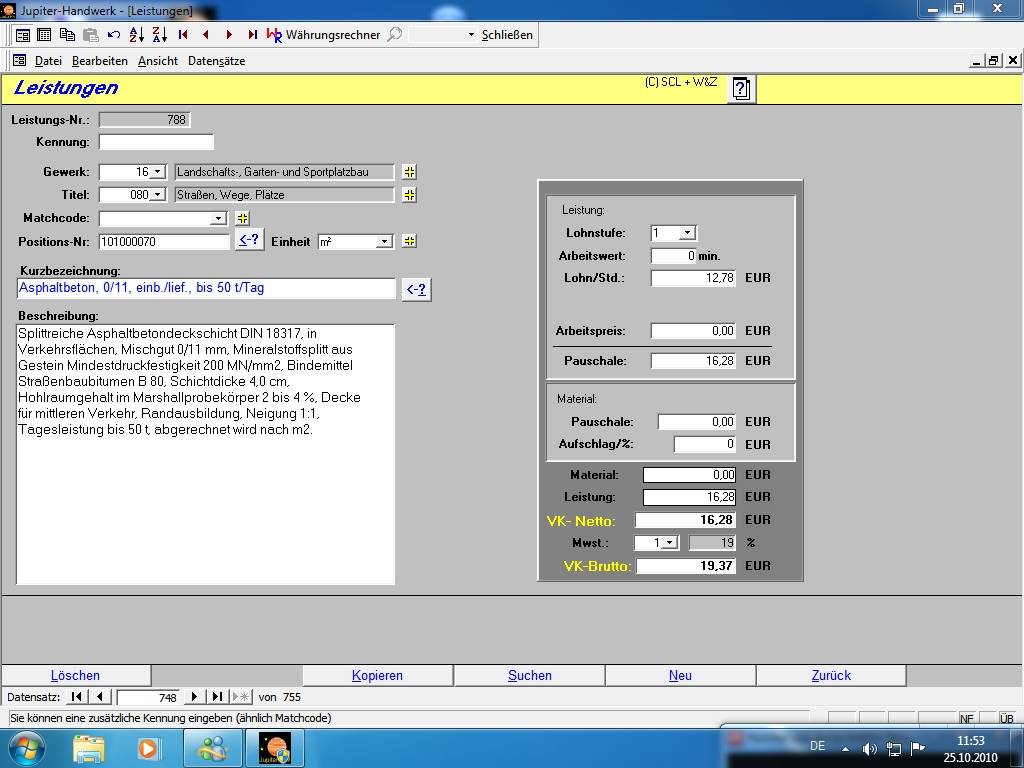Open the Währungsrechner currency calculator
1024x768 pixels.
coord(332,34)
